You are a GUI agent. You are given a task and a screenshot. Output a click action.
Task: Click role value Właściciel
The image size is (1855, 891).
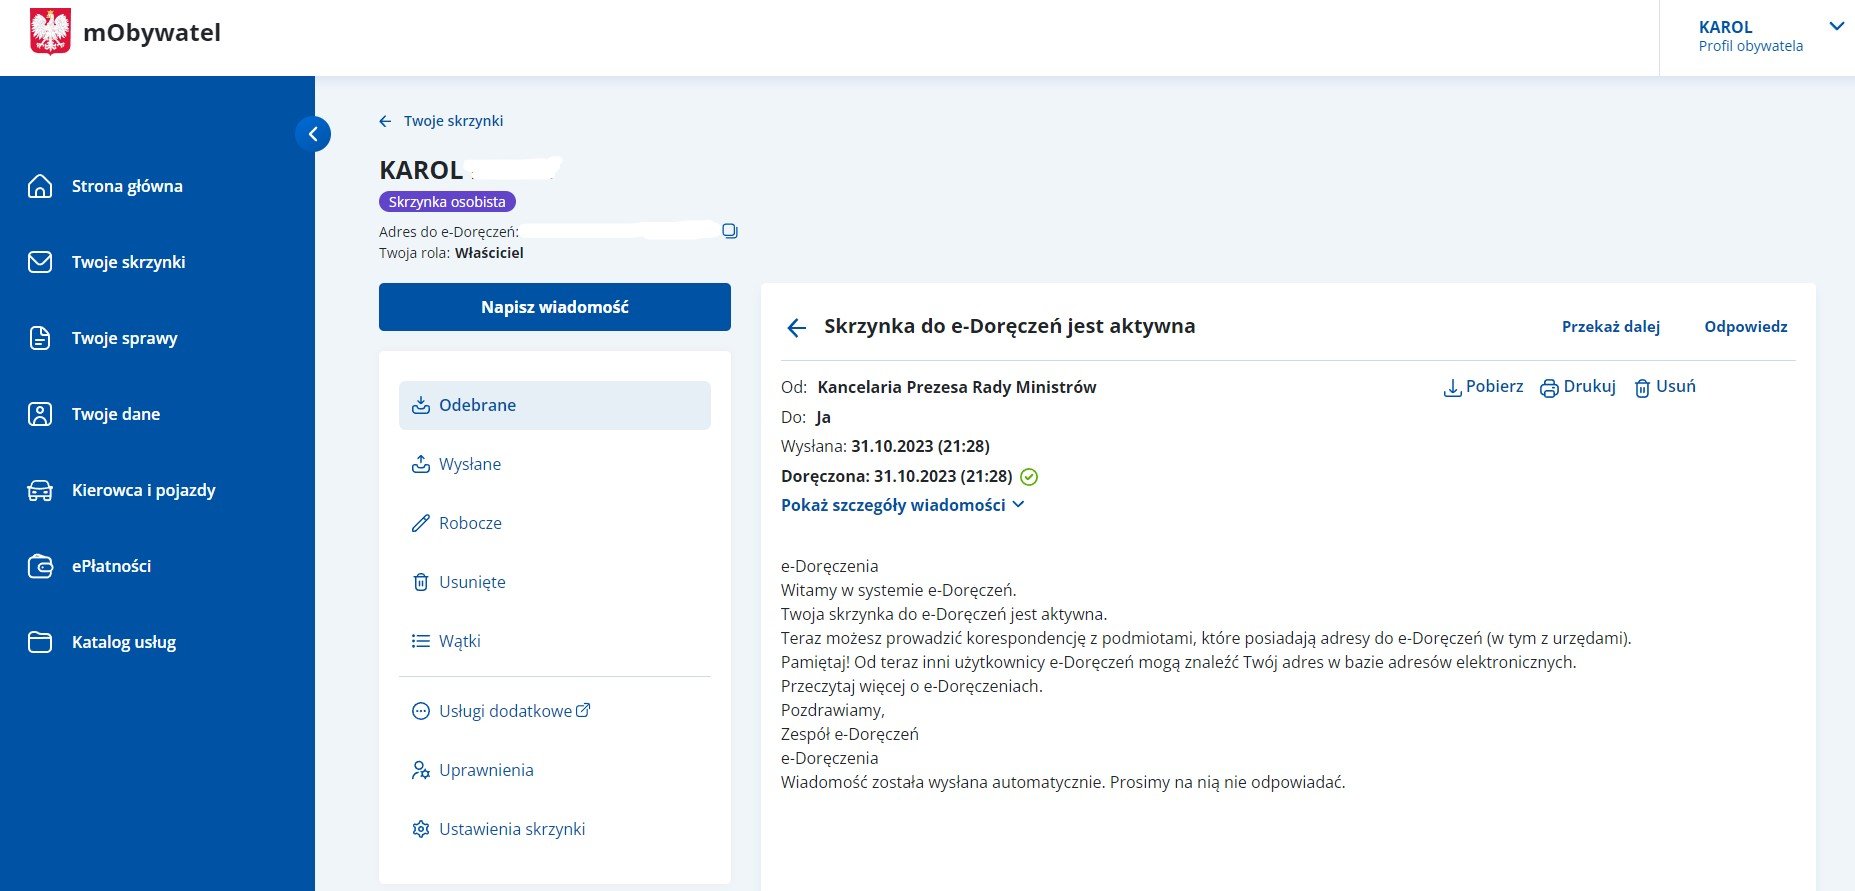489,253
